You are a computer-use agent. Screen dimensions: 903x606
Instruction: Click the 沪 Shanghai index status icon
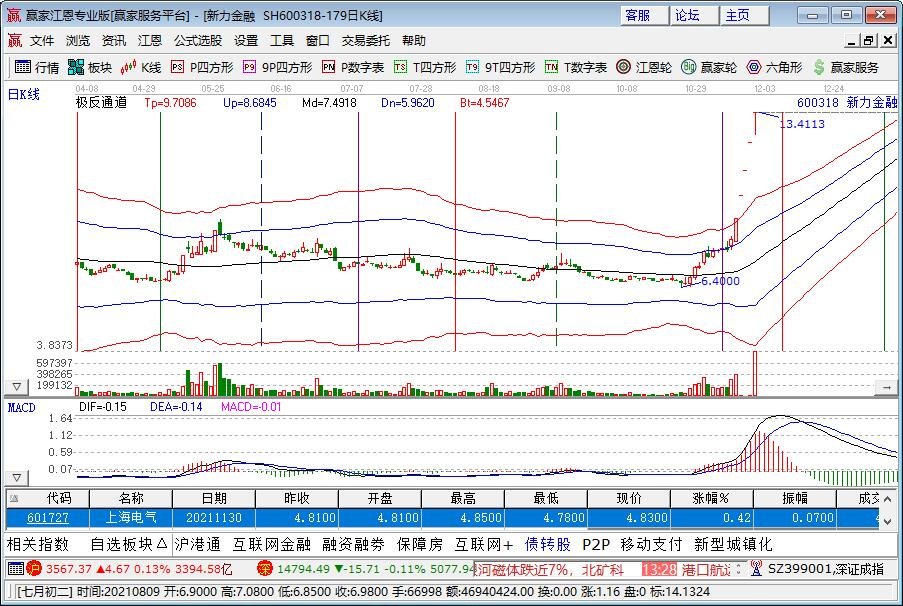coord(34,569)
